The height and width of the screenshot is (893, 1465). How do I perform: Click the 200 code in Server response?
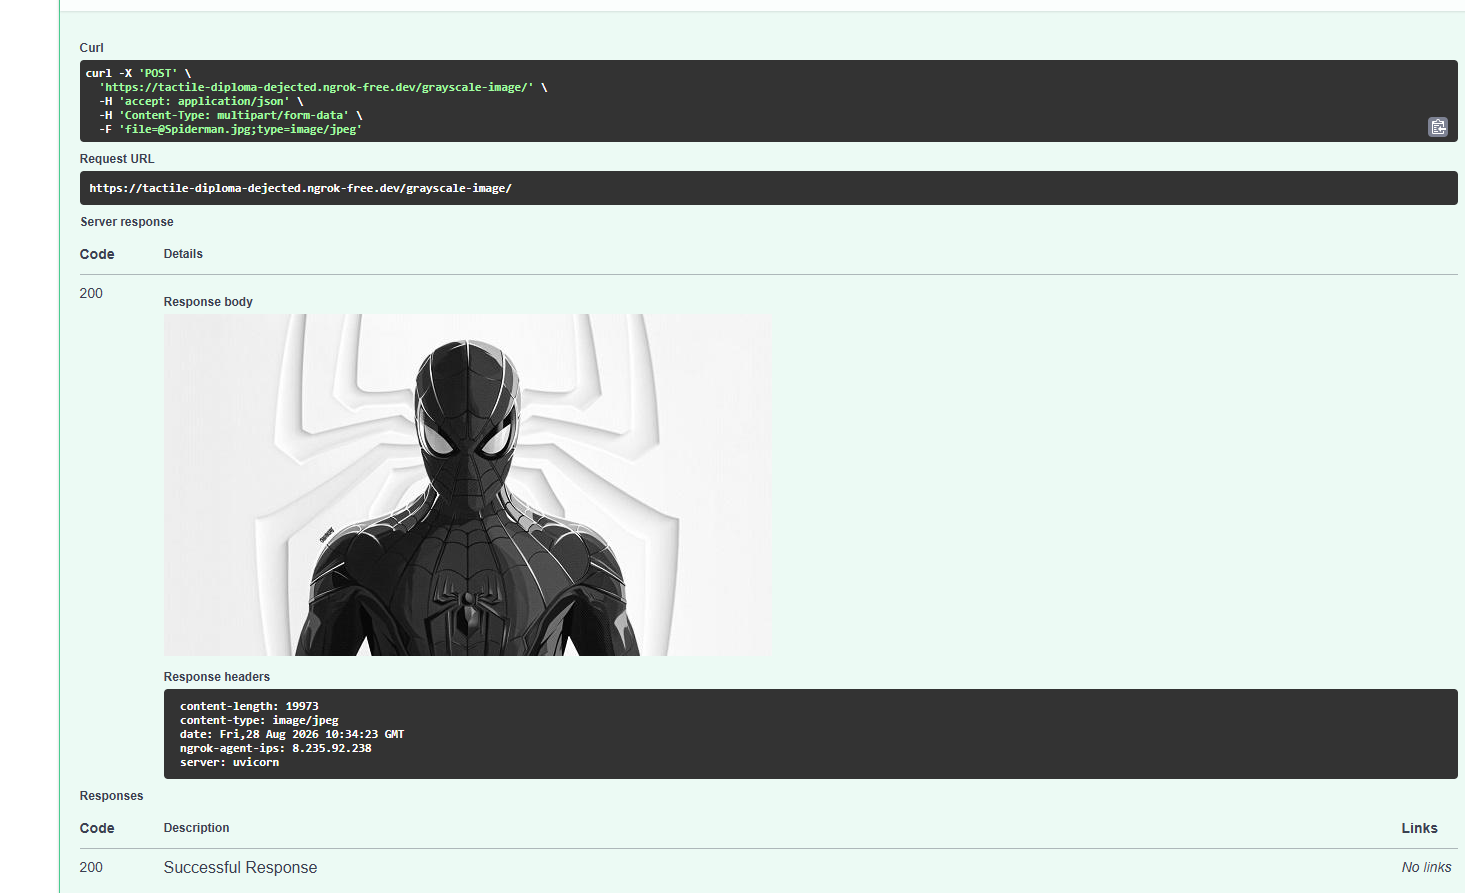click(91, 293)
